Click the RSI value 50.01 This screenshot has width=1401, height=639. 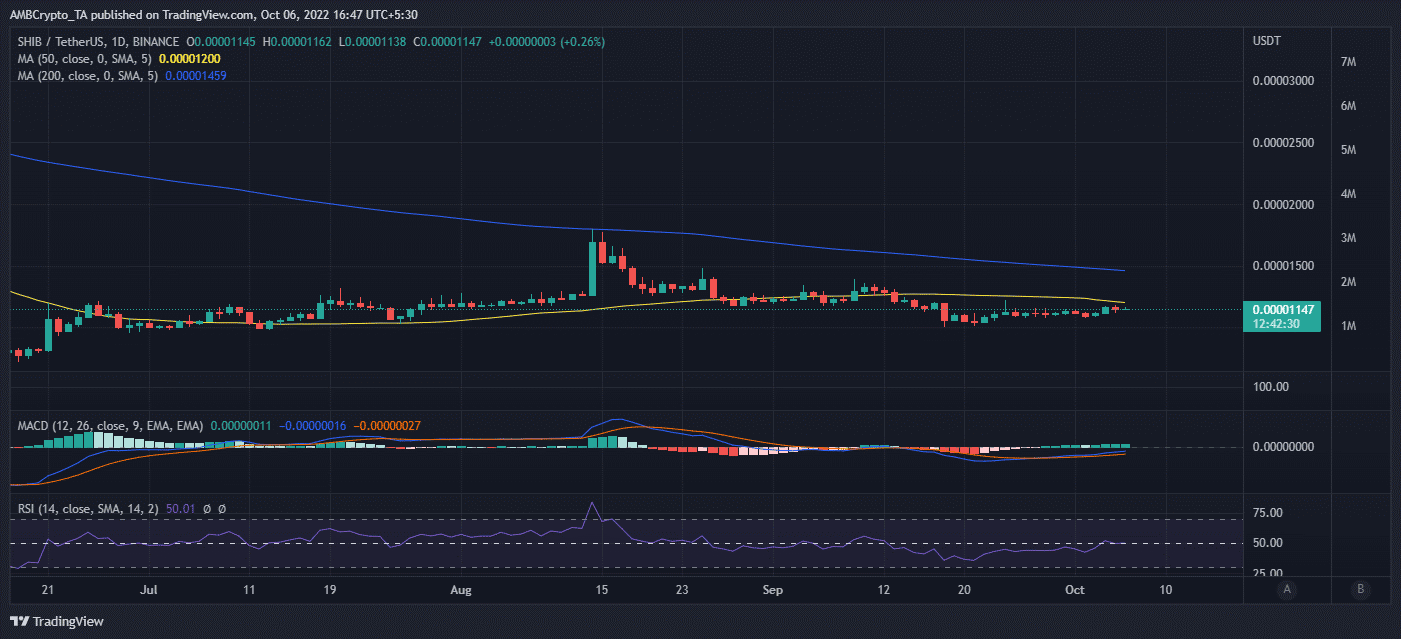click(180, 509)
